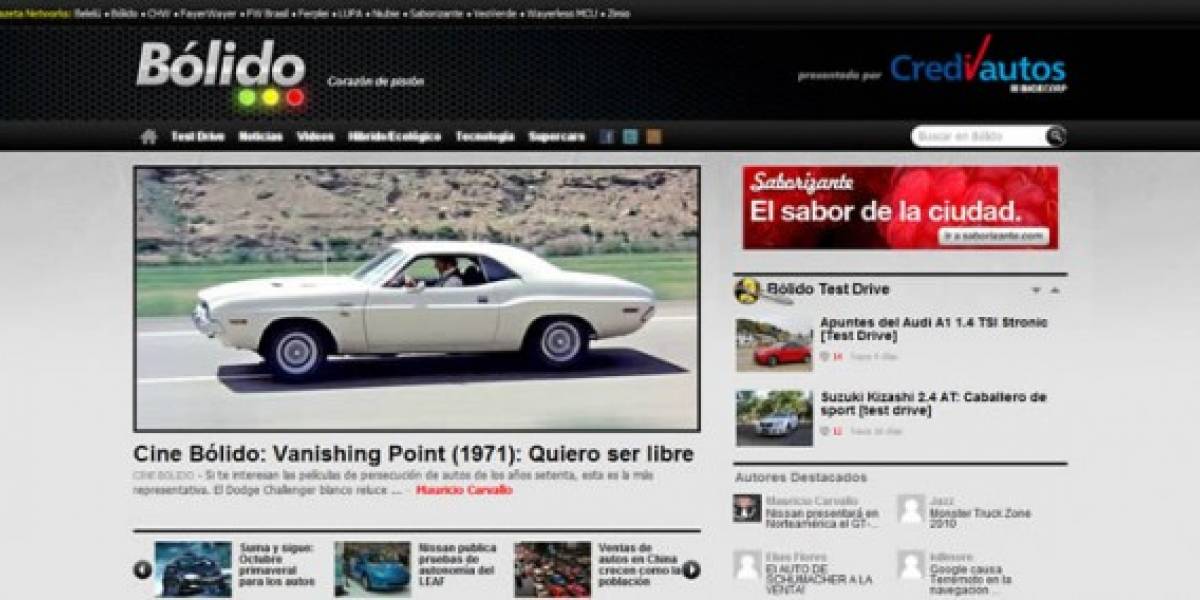Viewport: 1200px width, 600px height.
Task: Click the CINE BOLIDO category tag
Action: (163, 476)
